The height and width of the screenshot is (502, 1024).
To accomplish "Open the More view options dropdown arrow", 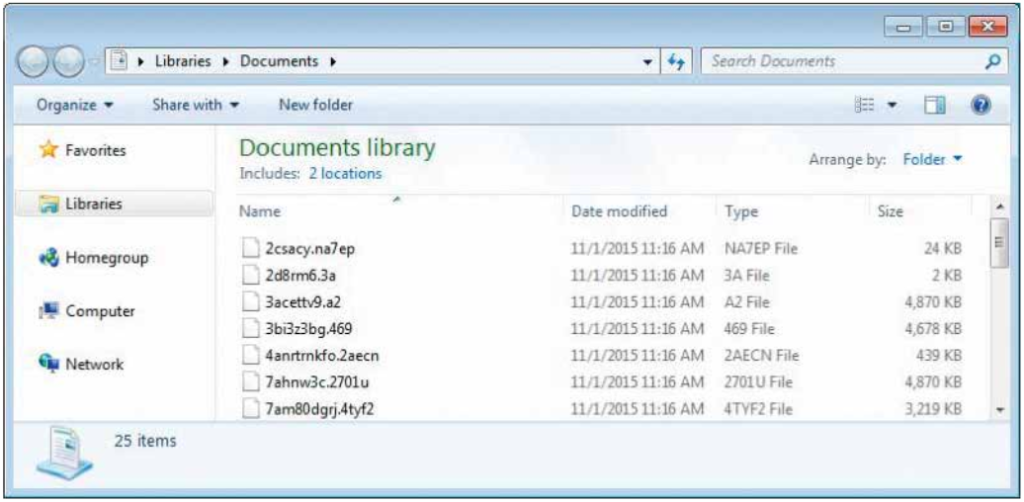I will click(x=892, y=105).
